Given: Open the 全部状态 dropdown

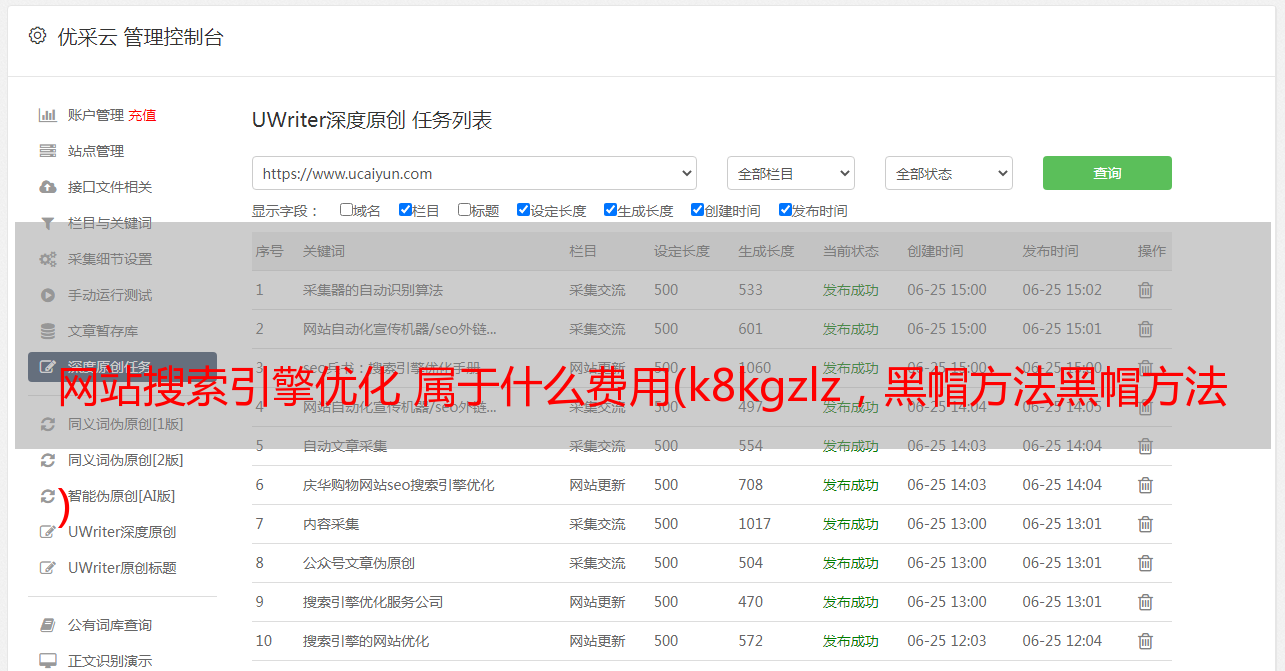Looking at the screenshot, I should click(x=948, y=173).
